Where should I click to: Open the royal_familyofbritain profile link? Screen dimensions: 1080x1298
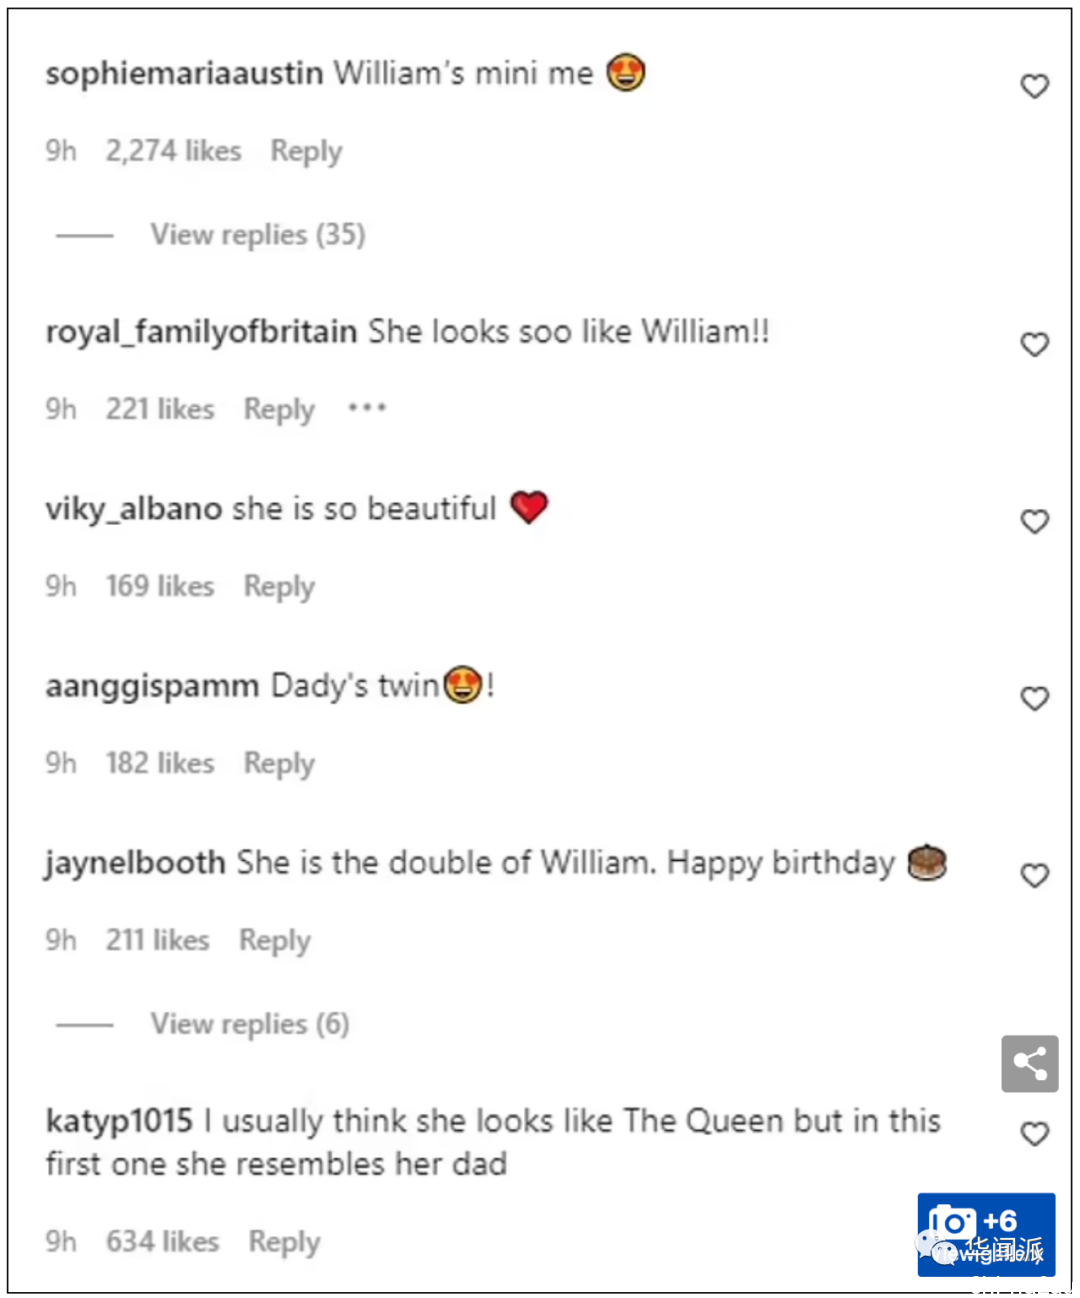(x=201, y=332)
